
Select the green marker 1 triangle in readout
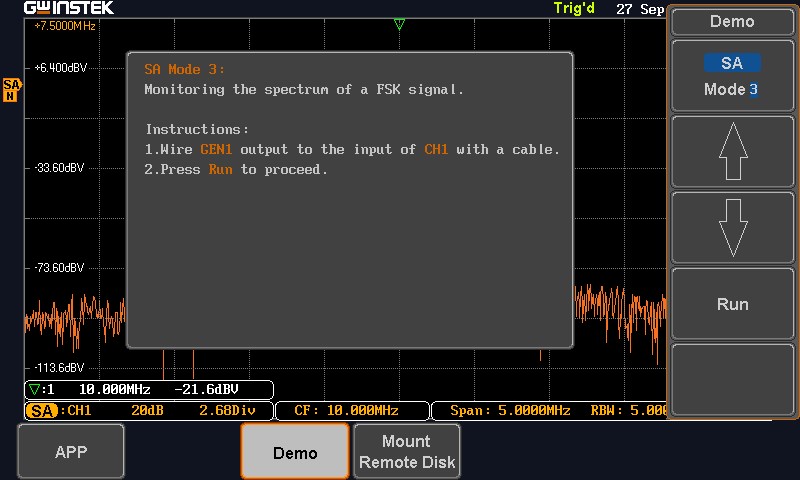click(35, 389)
